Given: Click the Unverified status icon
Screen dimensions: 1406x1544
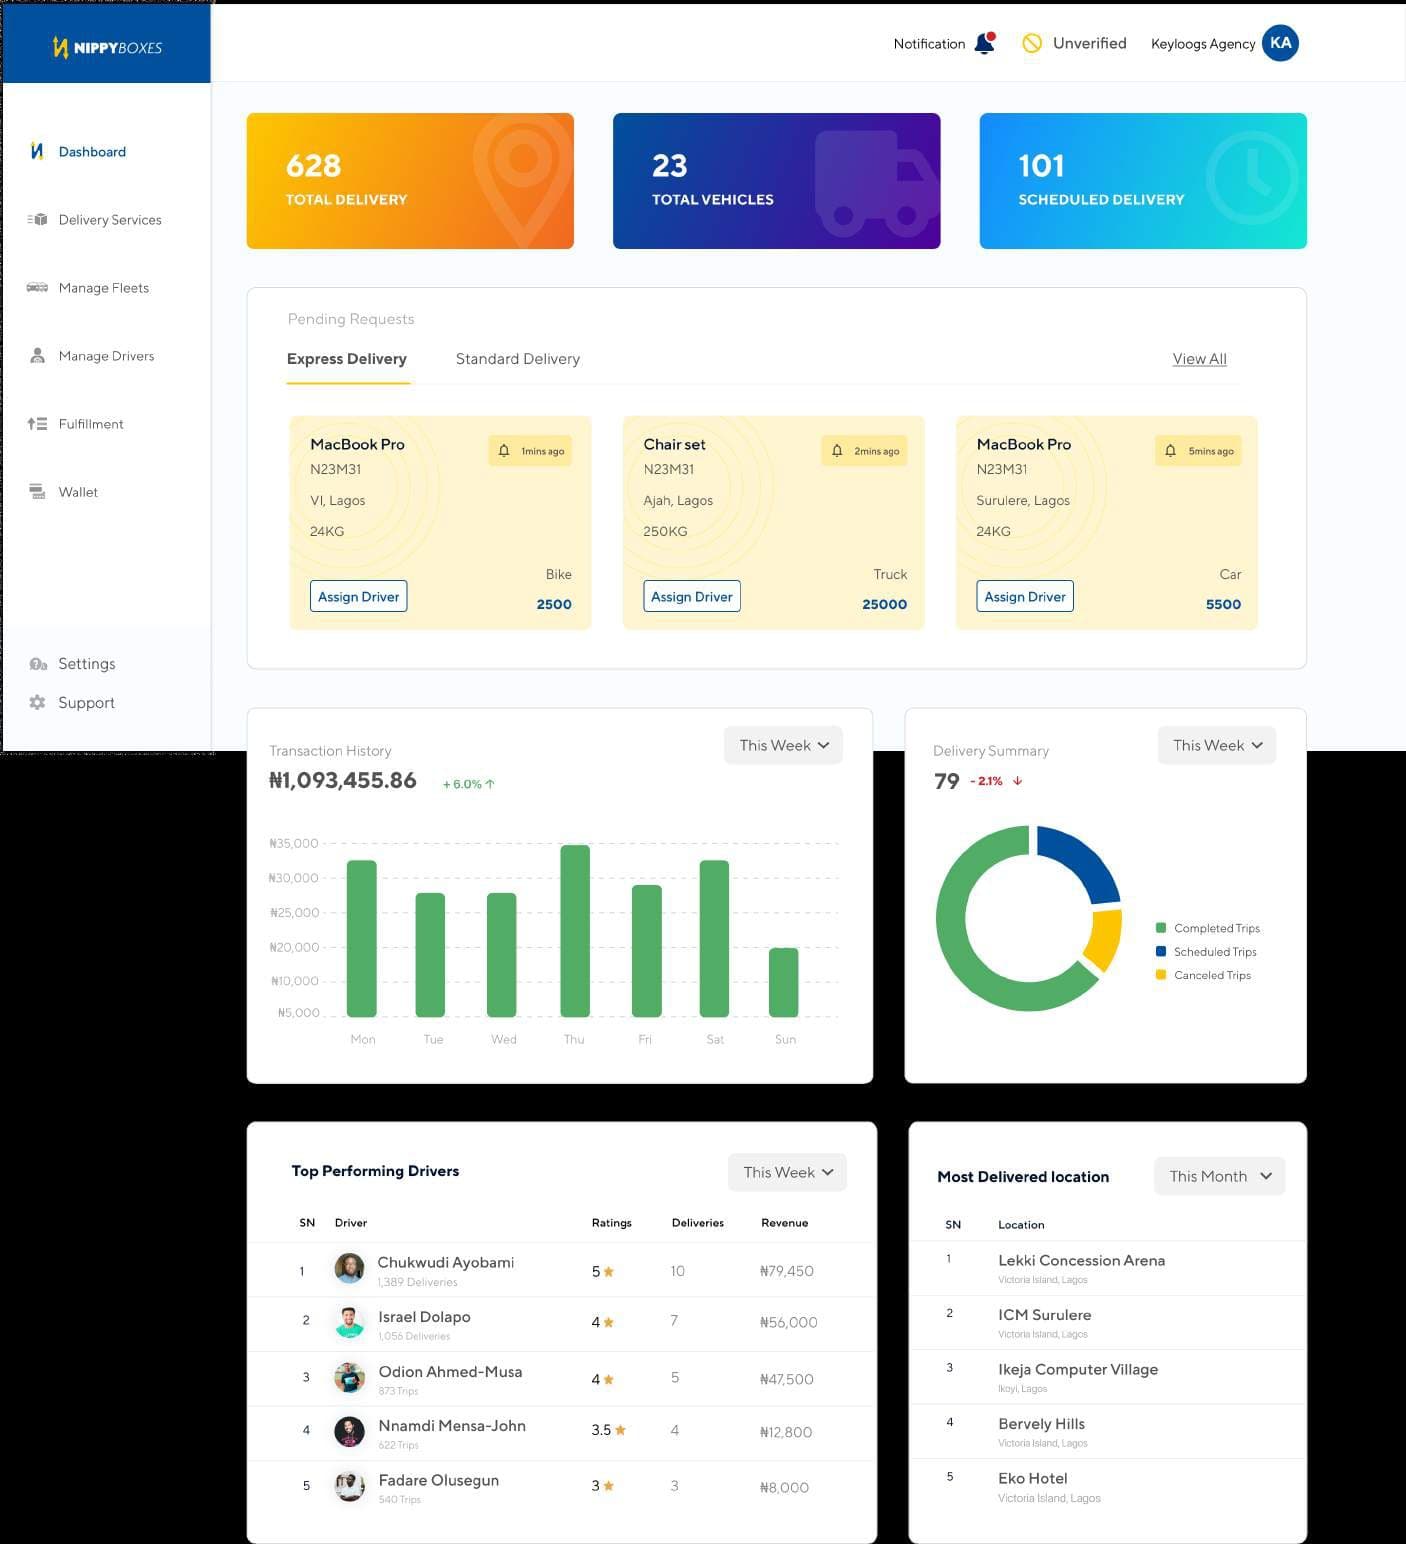Looking at the screenshot, I should click(1032, 43).
